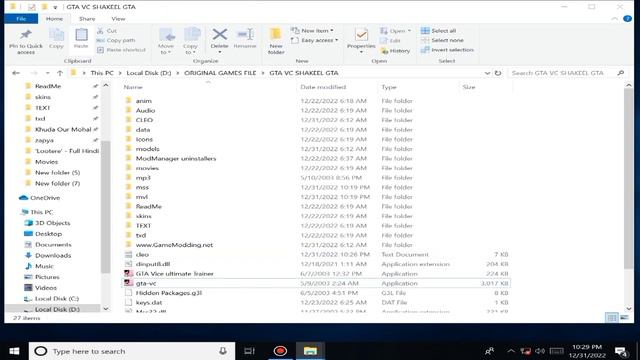Create a New folder from ribbon
This screenshot has height=360, width=640.
tap(276, 42)
